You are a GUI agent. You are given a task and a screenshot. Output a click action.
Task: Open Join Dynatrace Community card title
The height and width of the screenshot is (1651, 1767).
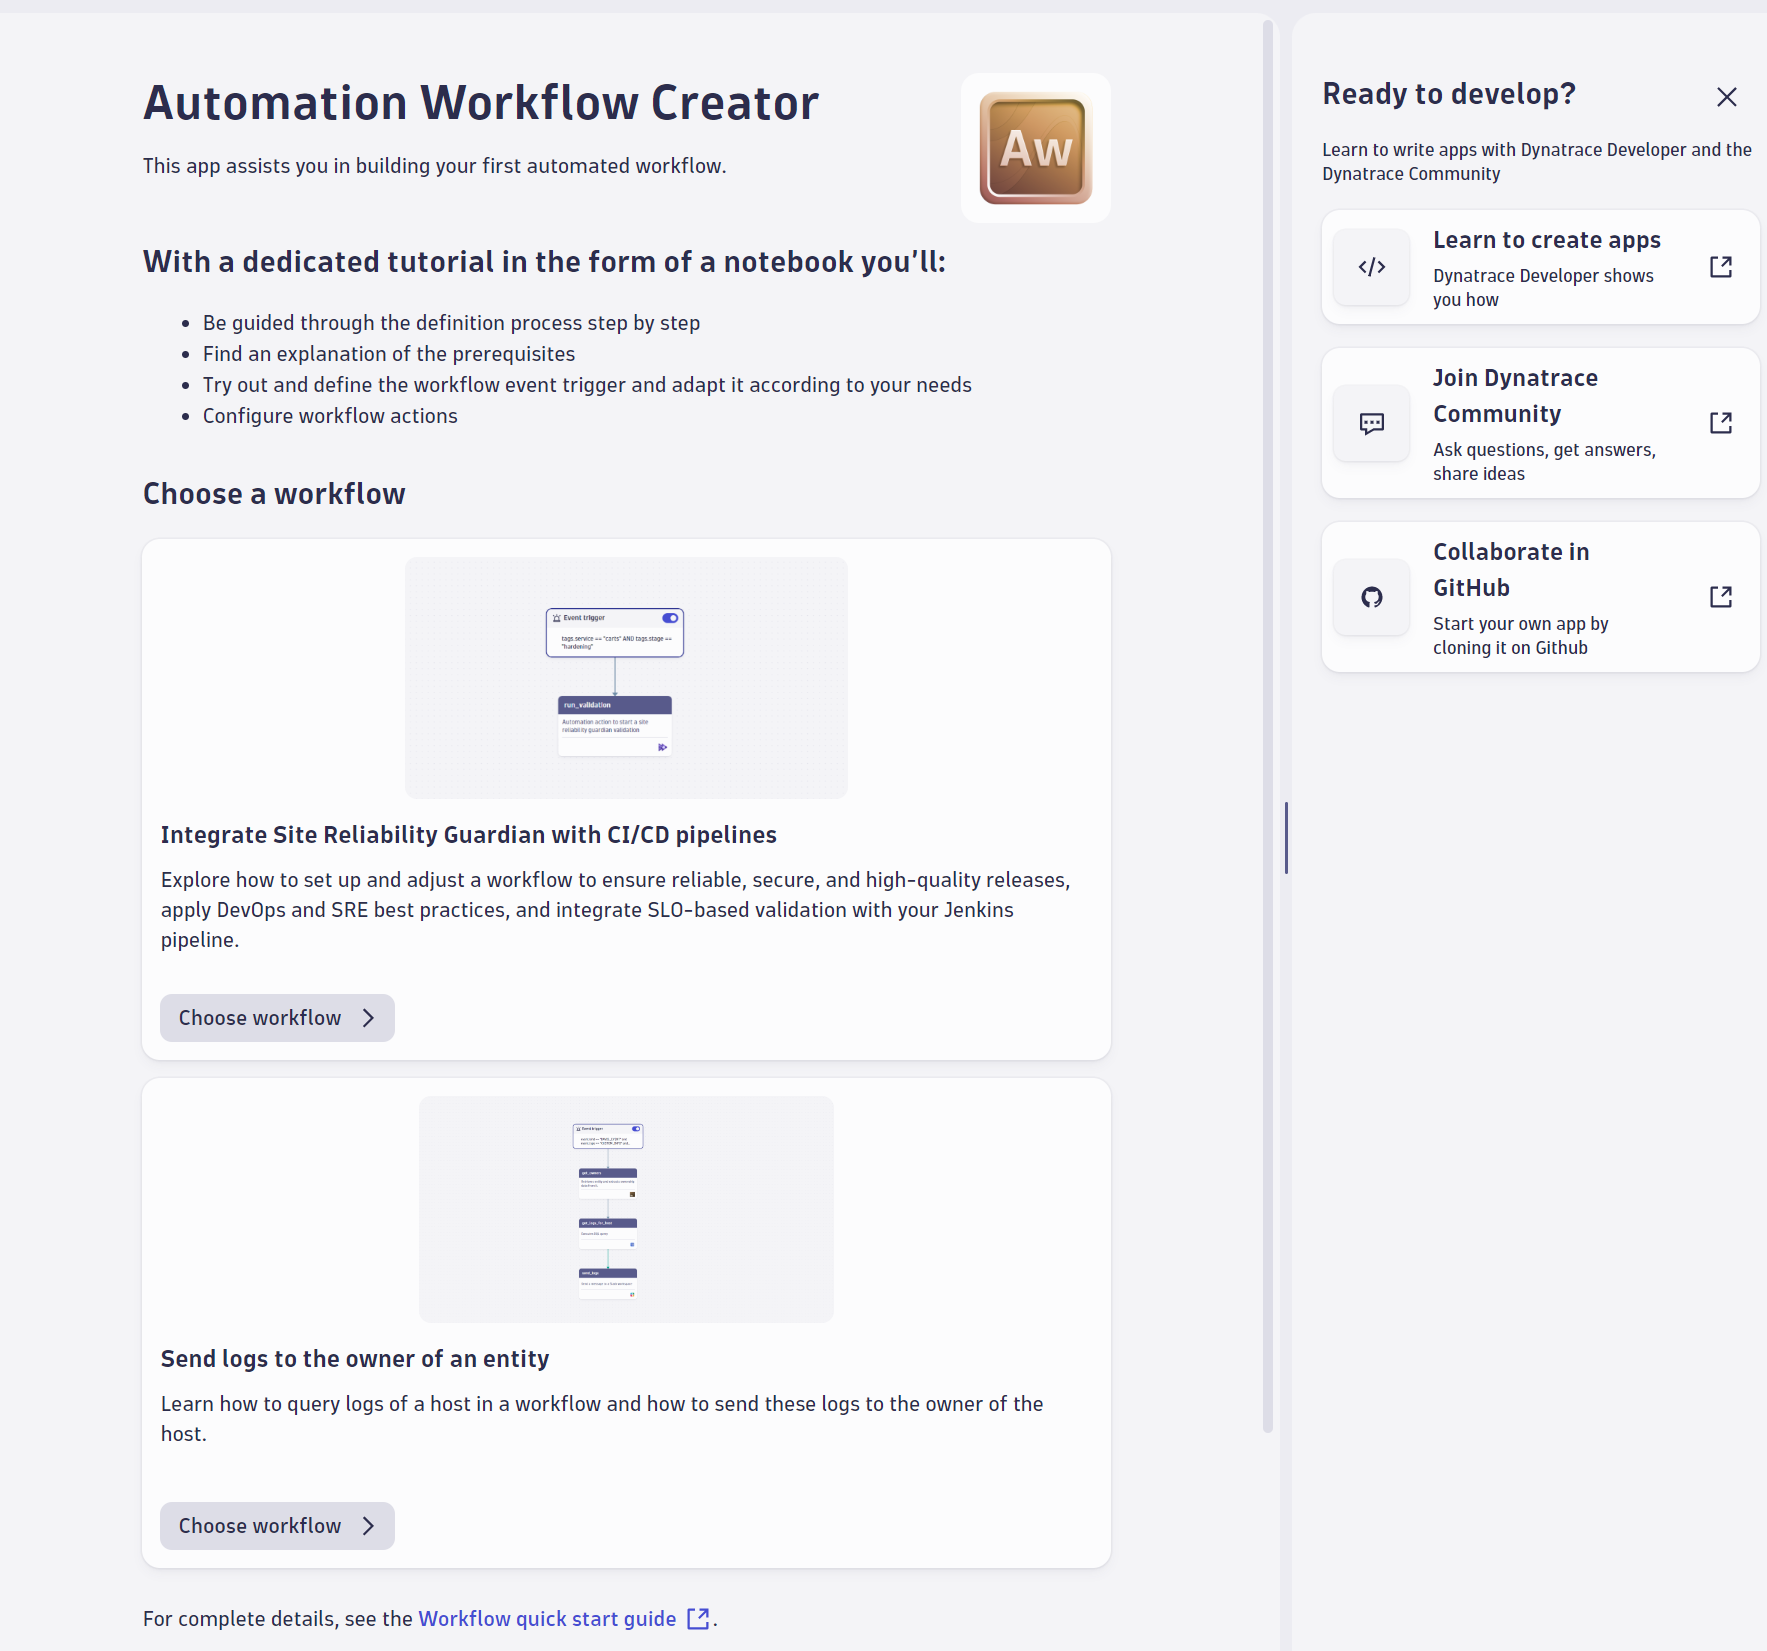(1515, 396)
